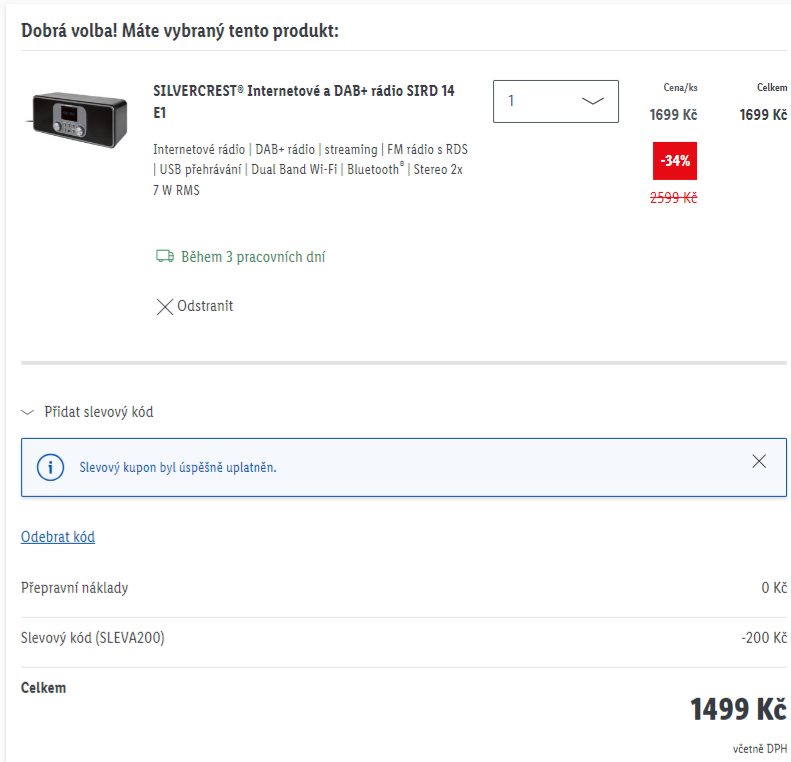This screenshot has width=791, height=762.
Task: Remove product via Odstranit text
Action: [x=205, y=306]
